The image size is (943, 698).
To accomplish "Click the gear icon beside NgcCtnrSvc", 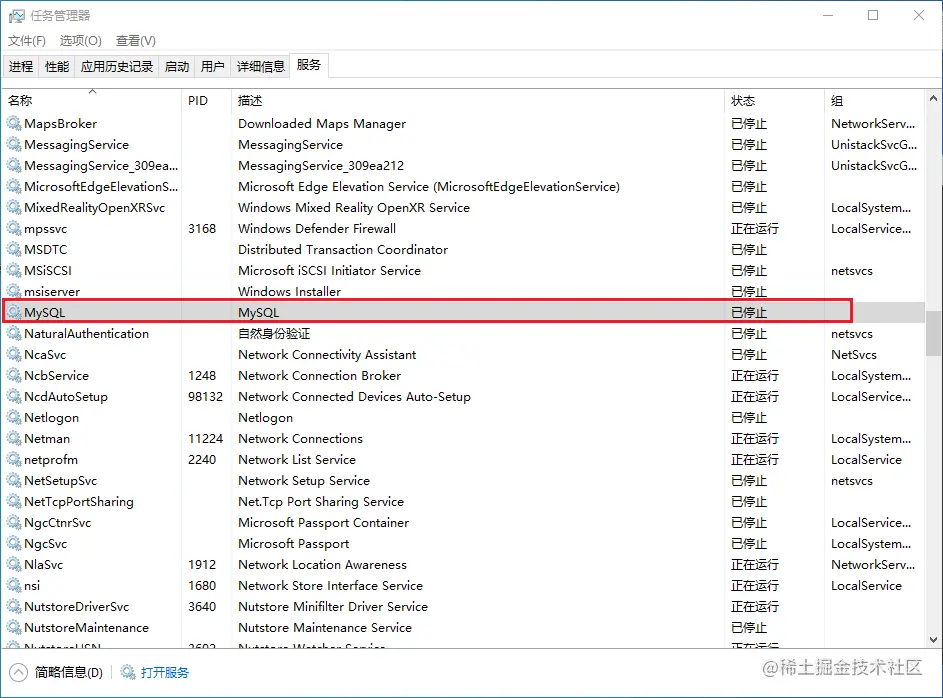I will tap(14, 522).
